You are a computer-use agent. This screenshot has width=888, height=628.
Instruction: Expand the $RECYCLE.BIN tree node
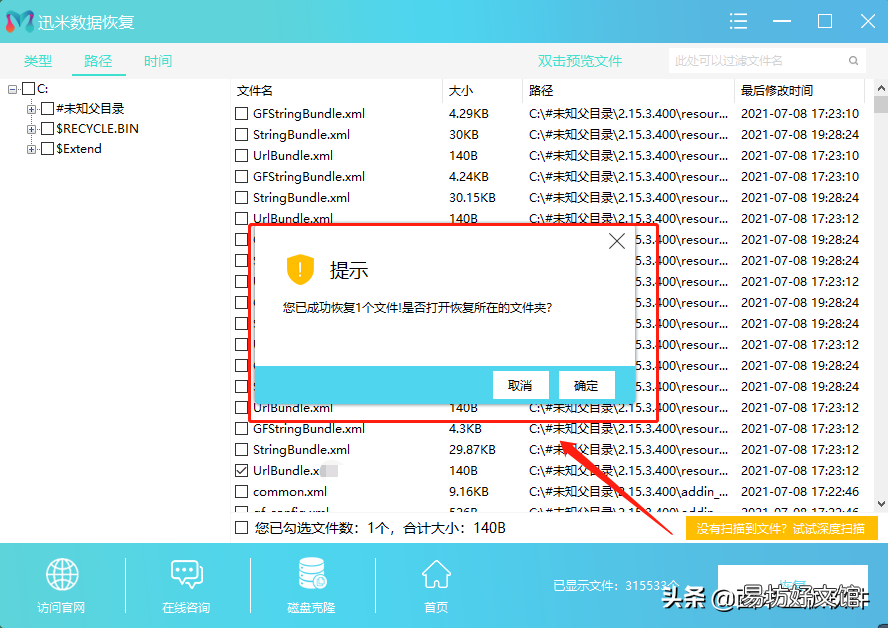[32, 129]
